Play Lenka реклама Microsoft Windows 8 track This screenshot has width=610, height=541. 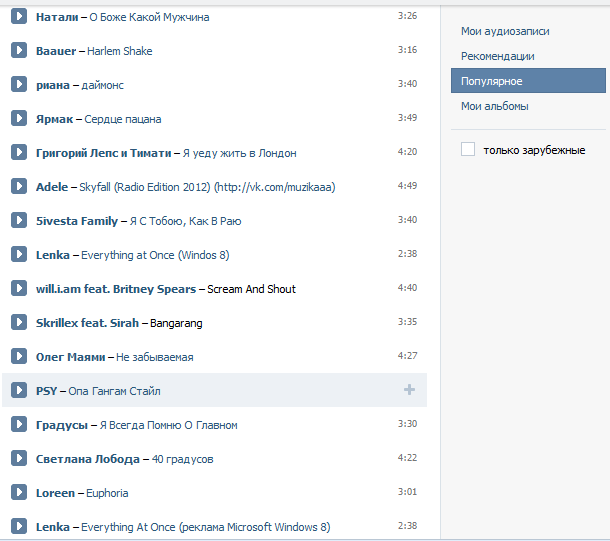coord(19,526)
